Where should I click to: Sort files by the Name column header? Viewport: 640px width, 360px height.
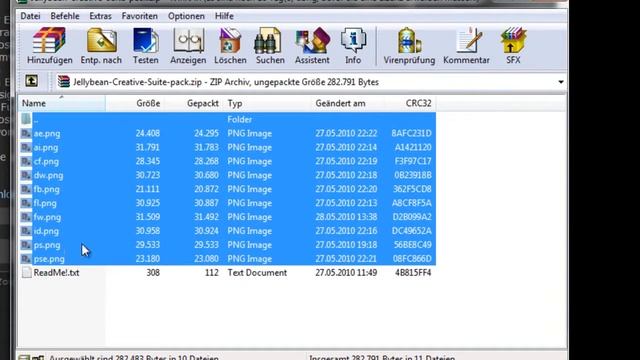coord(62,103)
